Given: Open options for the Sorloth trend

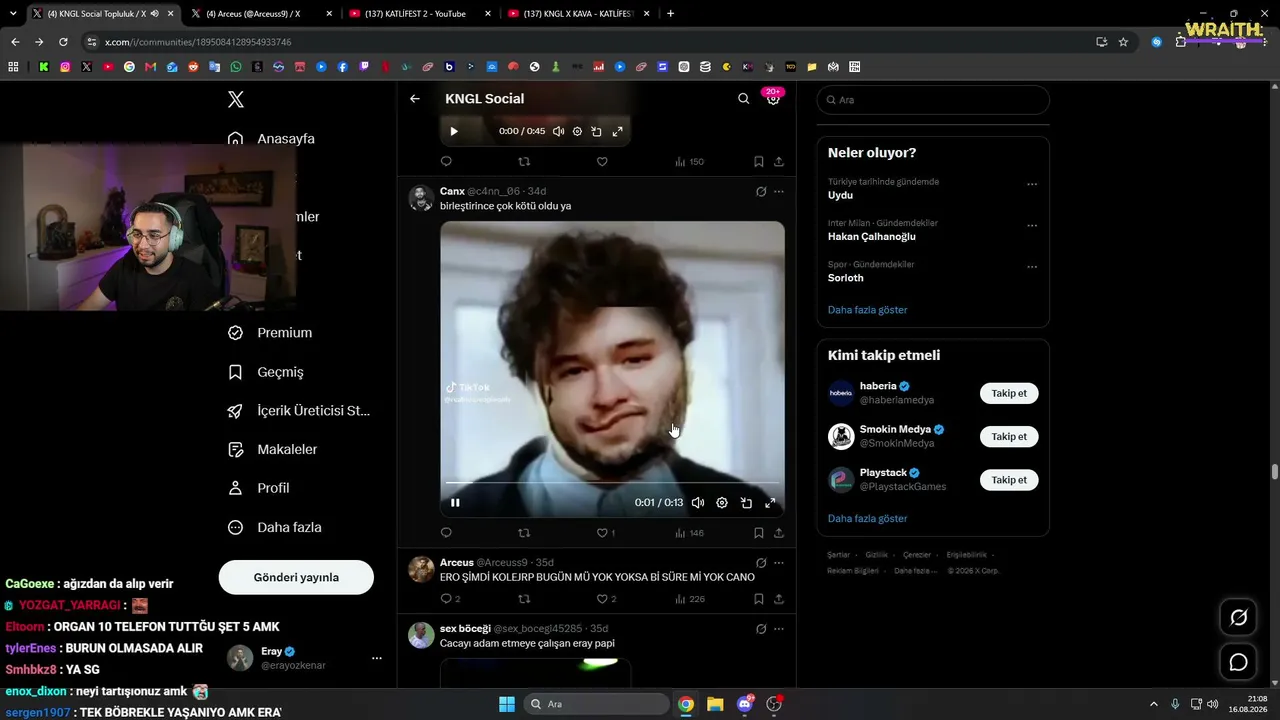Looking at the screenshot, I should pos(1032,267).
